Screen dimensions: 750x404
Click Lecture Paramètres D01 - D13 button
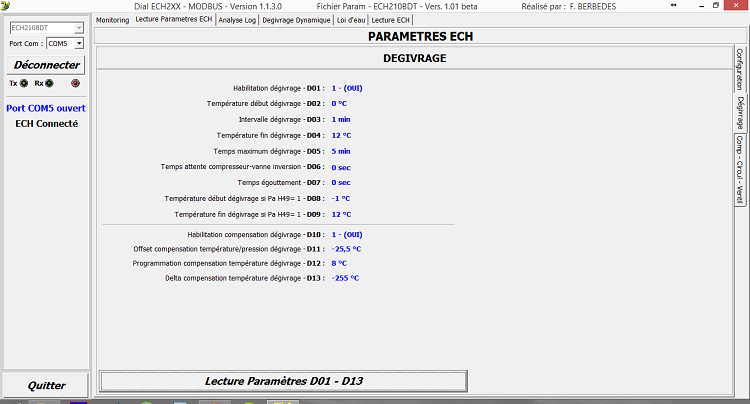click(x=284, y=381)
